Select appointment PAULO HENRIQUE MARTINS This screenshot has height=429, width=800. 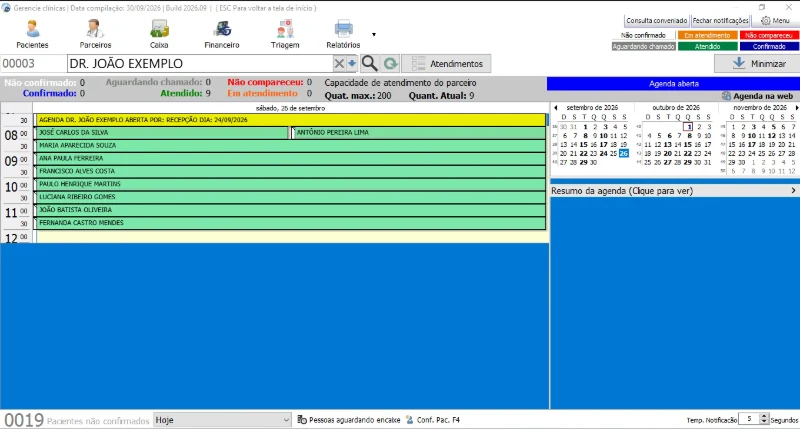click(291, 184)
